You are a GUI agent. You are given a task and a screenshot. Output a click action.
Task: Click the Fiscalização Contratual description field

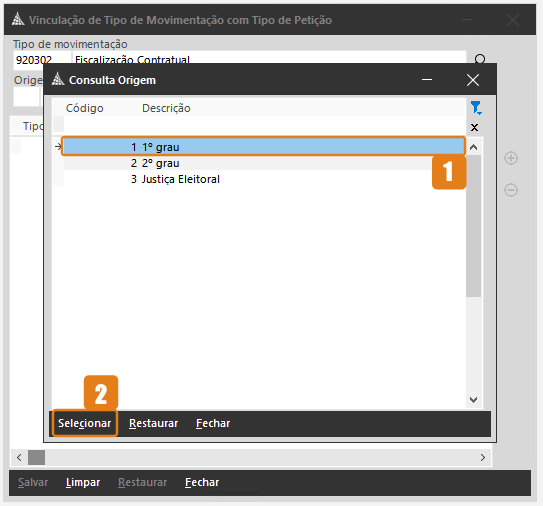pyautogui.click(x=269, y=58)
